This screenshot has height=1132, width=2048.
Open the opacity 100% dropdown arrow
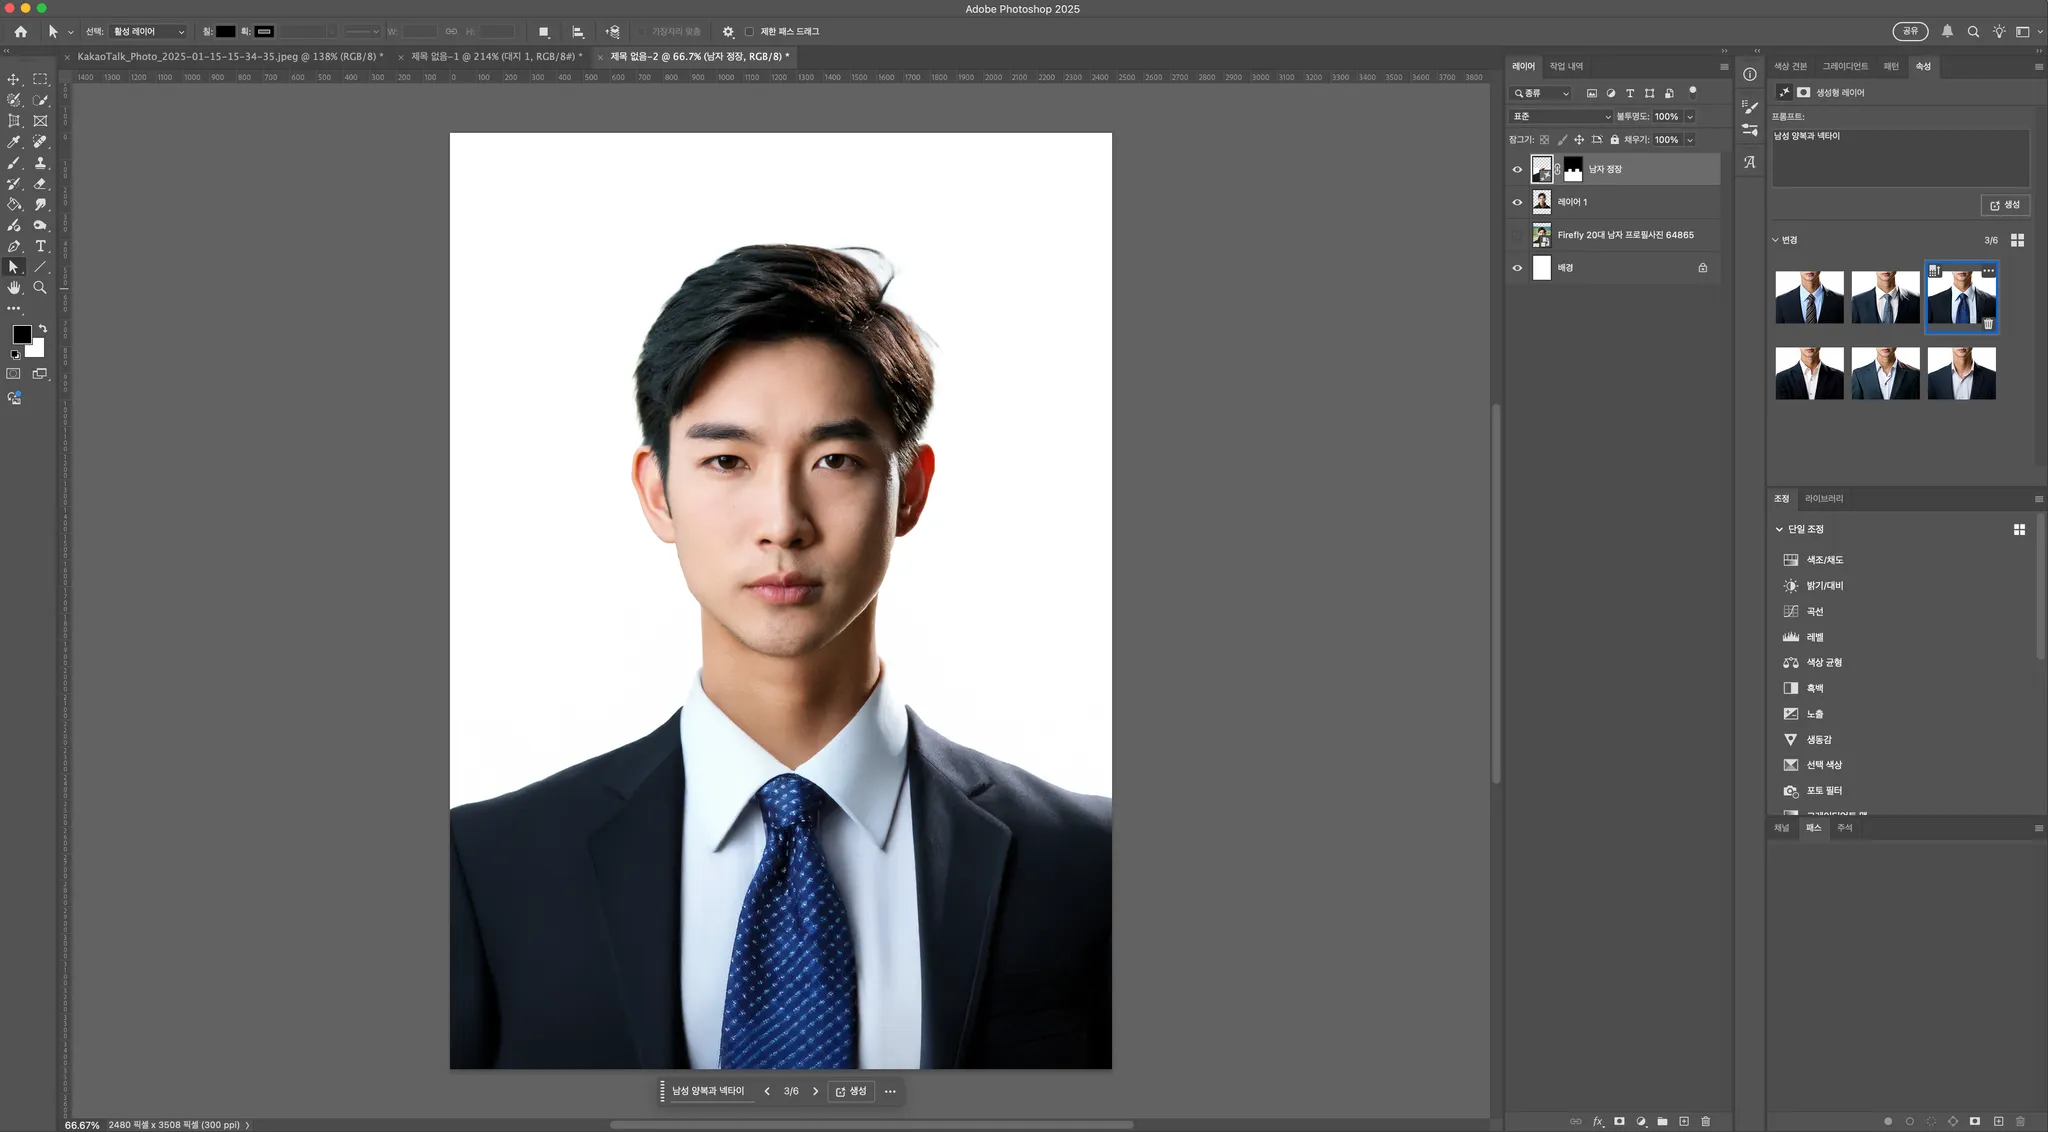[1690, 116]
